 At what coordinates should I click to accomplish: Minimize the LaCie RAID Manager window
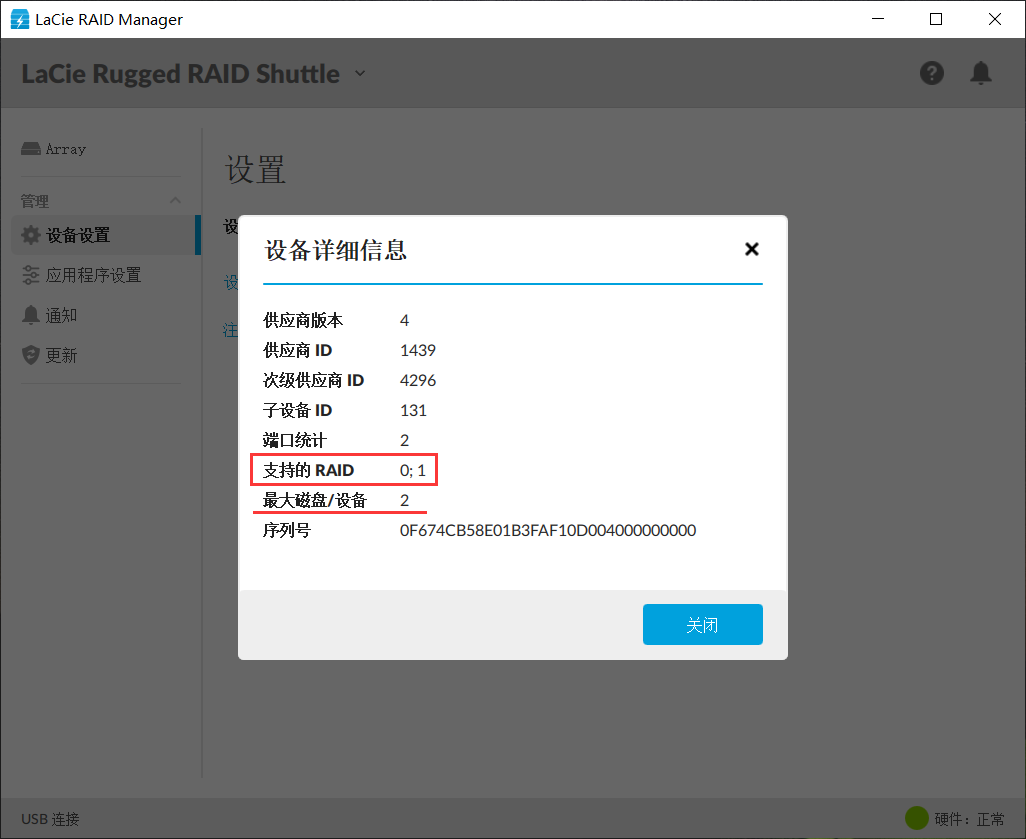pyautogui.click(x=878, y=19)
